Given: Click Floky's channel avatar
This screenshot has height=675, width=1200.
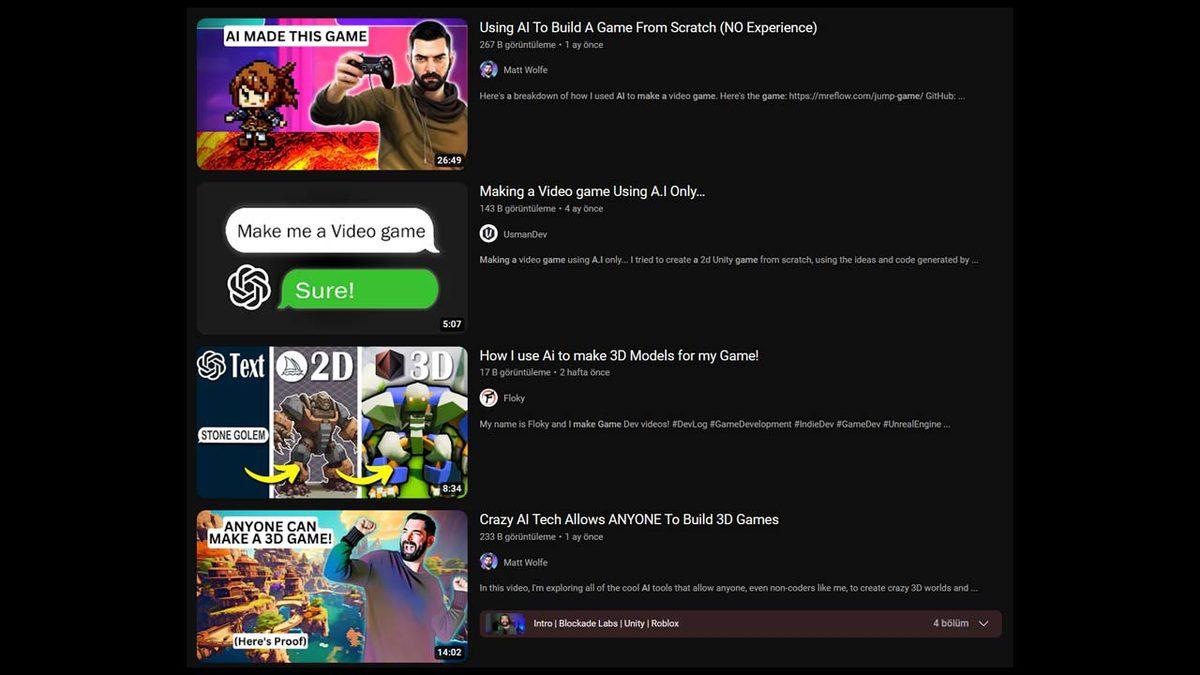Looking at the screenshot, I should click(x=488, y=397).
